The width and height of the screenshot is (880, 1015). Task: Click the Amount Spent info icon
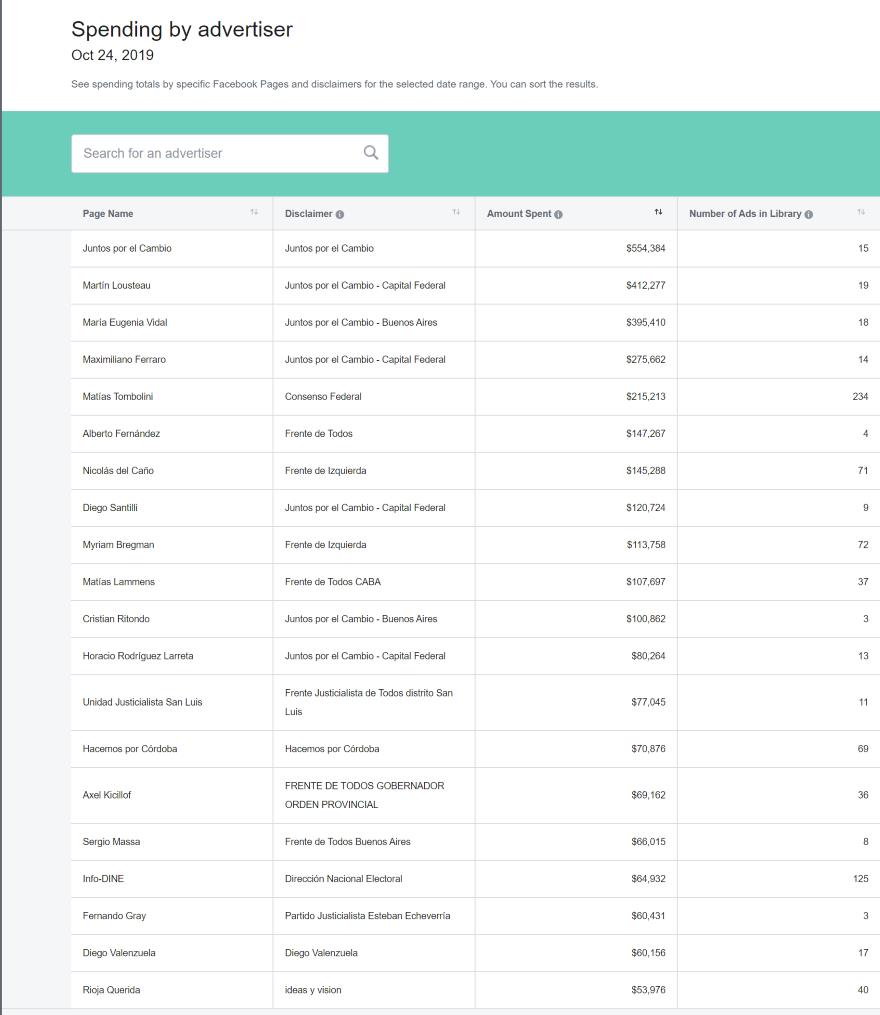(558, 214)
